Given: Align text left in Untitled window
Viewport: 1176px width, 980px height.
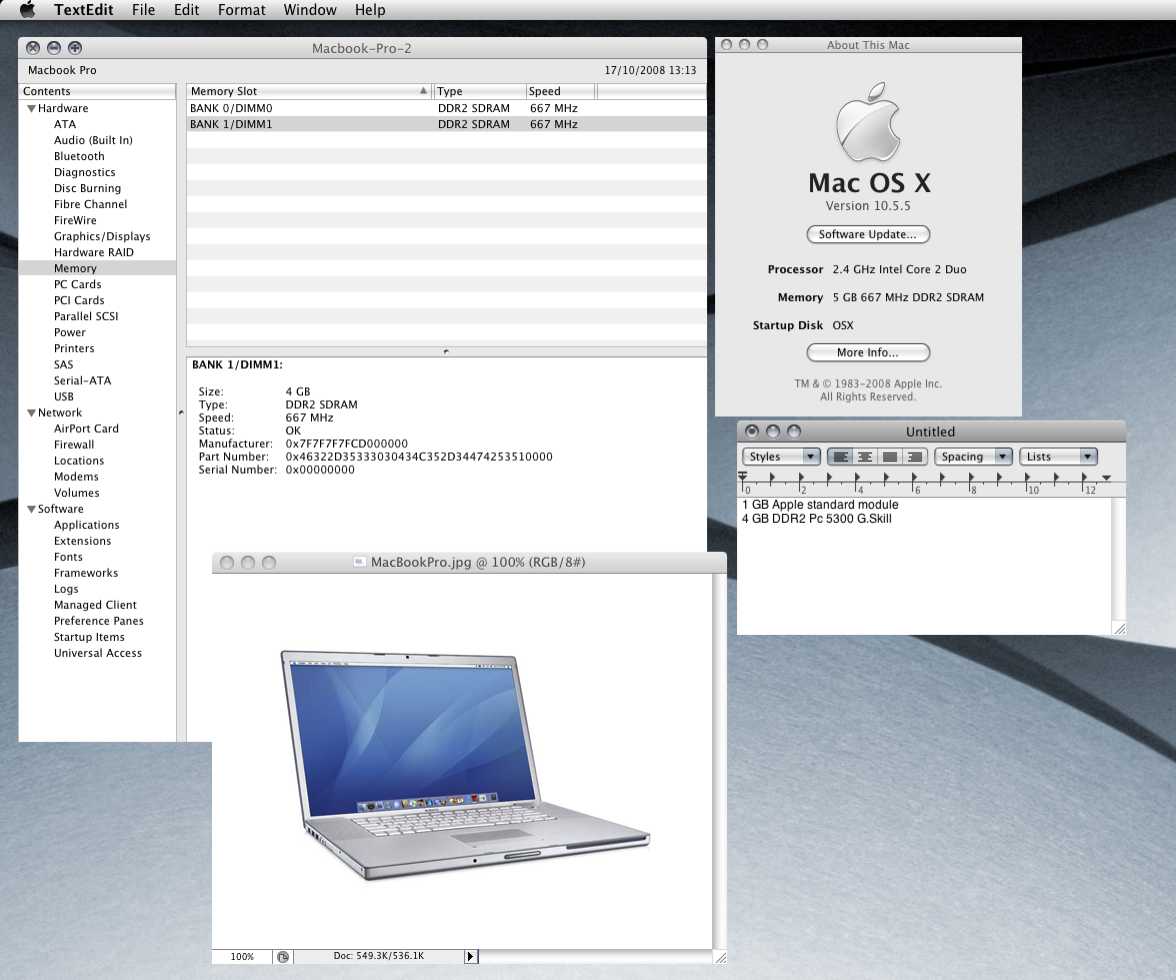Looking at the screenshot, I should pyautogui.click(x=841, y=457).
